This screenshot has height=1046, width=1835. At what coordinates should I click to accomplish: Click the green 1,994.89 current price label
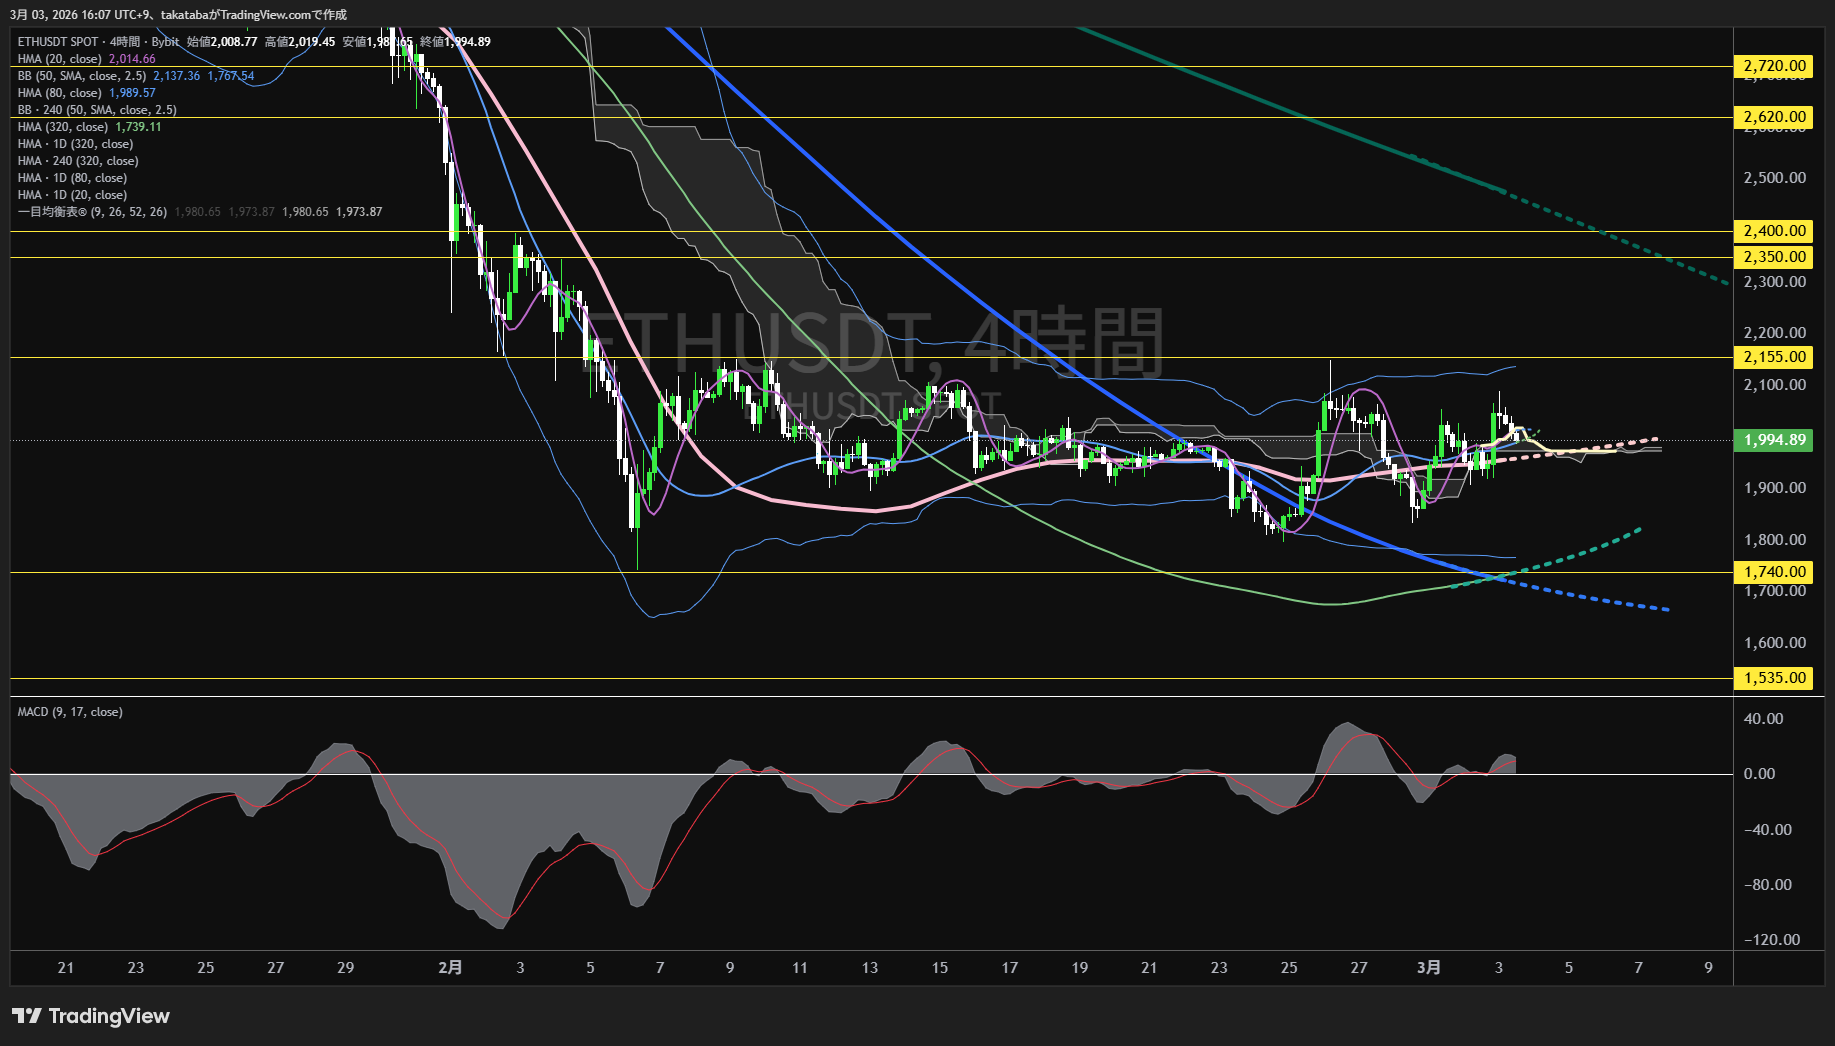click(x=1774, y=440)
